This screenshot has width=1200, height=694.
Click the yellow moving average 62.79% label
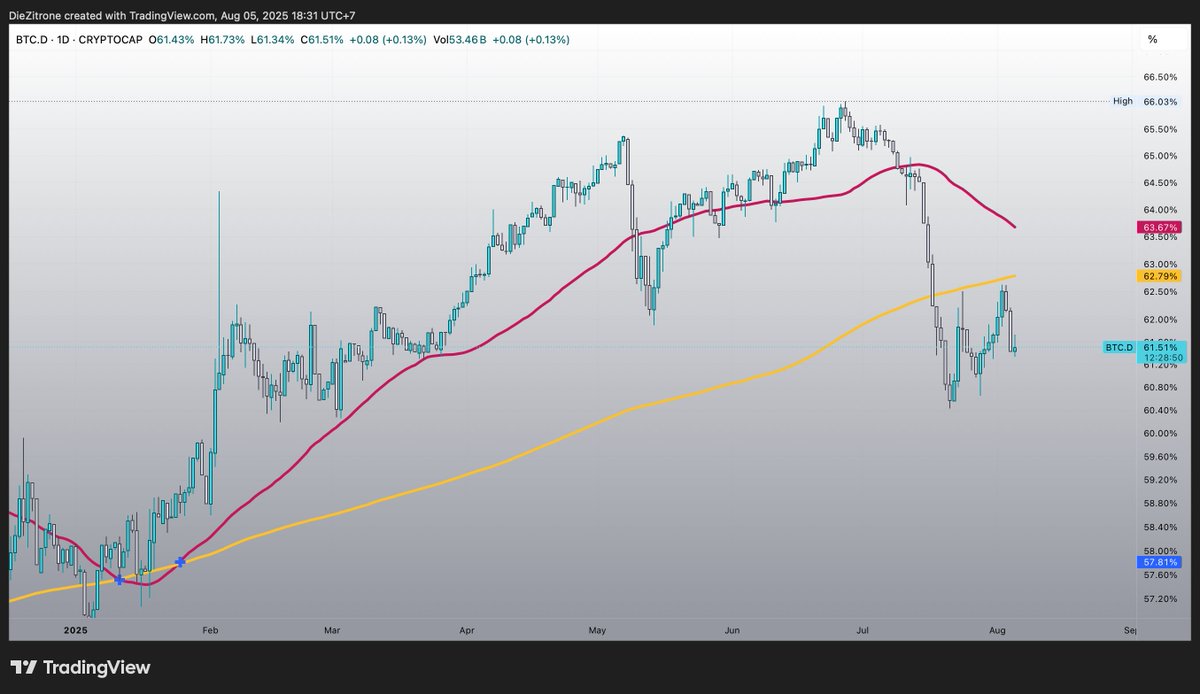point(1158,275)
